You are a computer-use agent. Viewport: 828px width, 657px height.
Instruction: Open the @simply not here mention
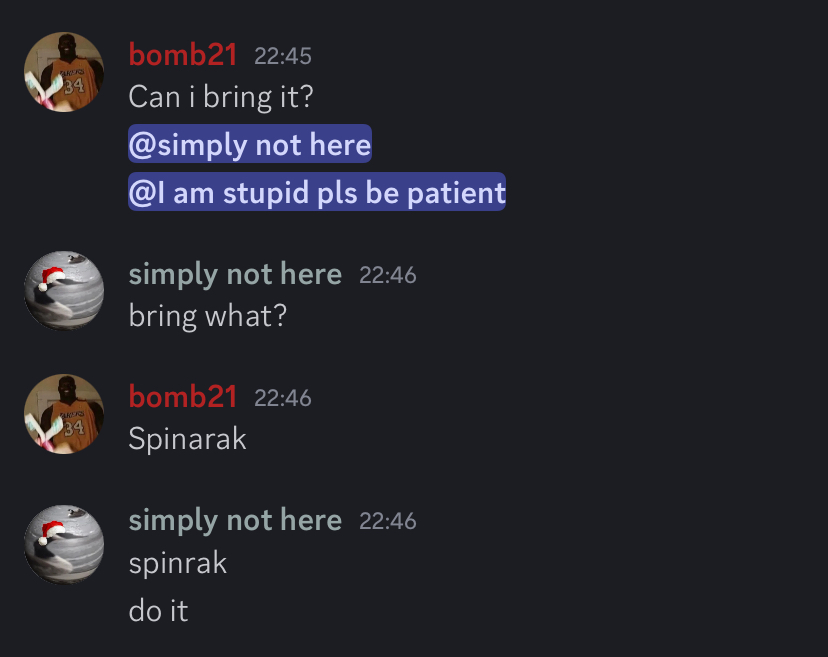(x=250, y=145)
